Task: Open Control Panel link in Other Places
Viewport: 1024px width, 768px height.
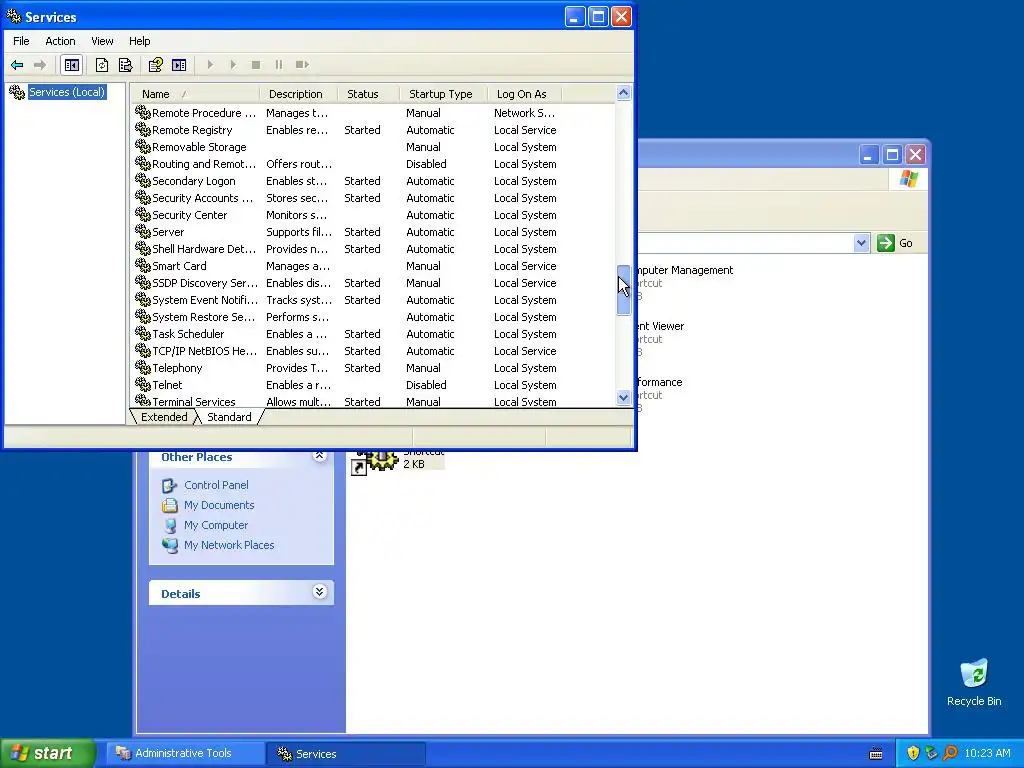Action: [216, 485]
